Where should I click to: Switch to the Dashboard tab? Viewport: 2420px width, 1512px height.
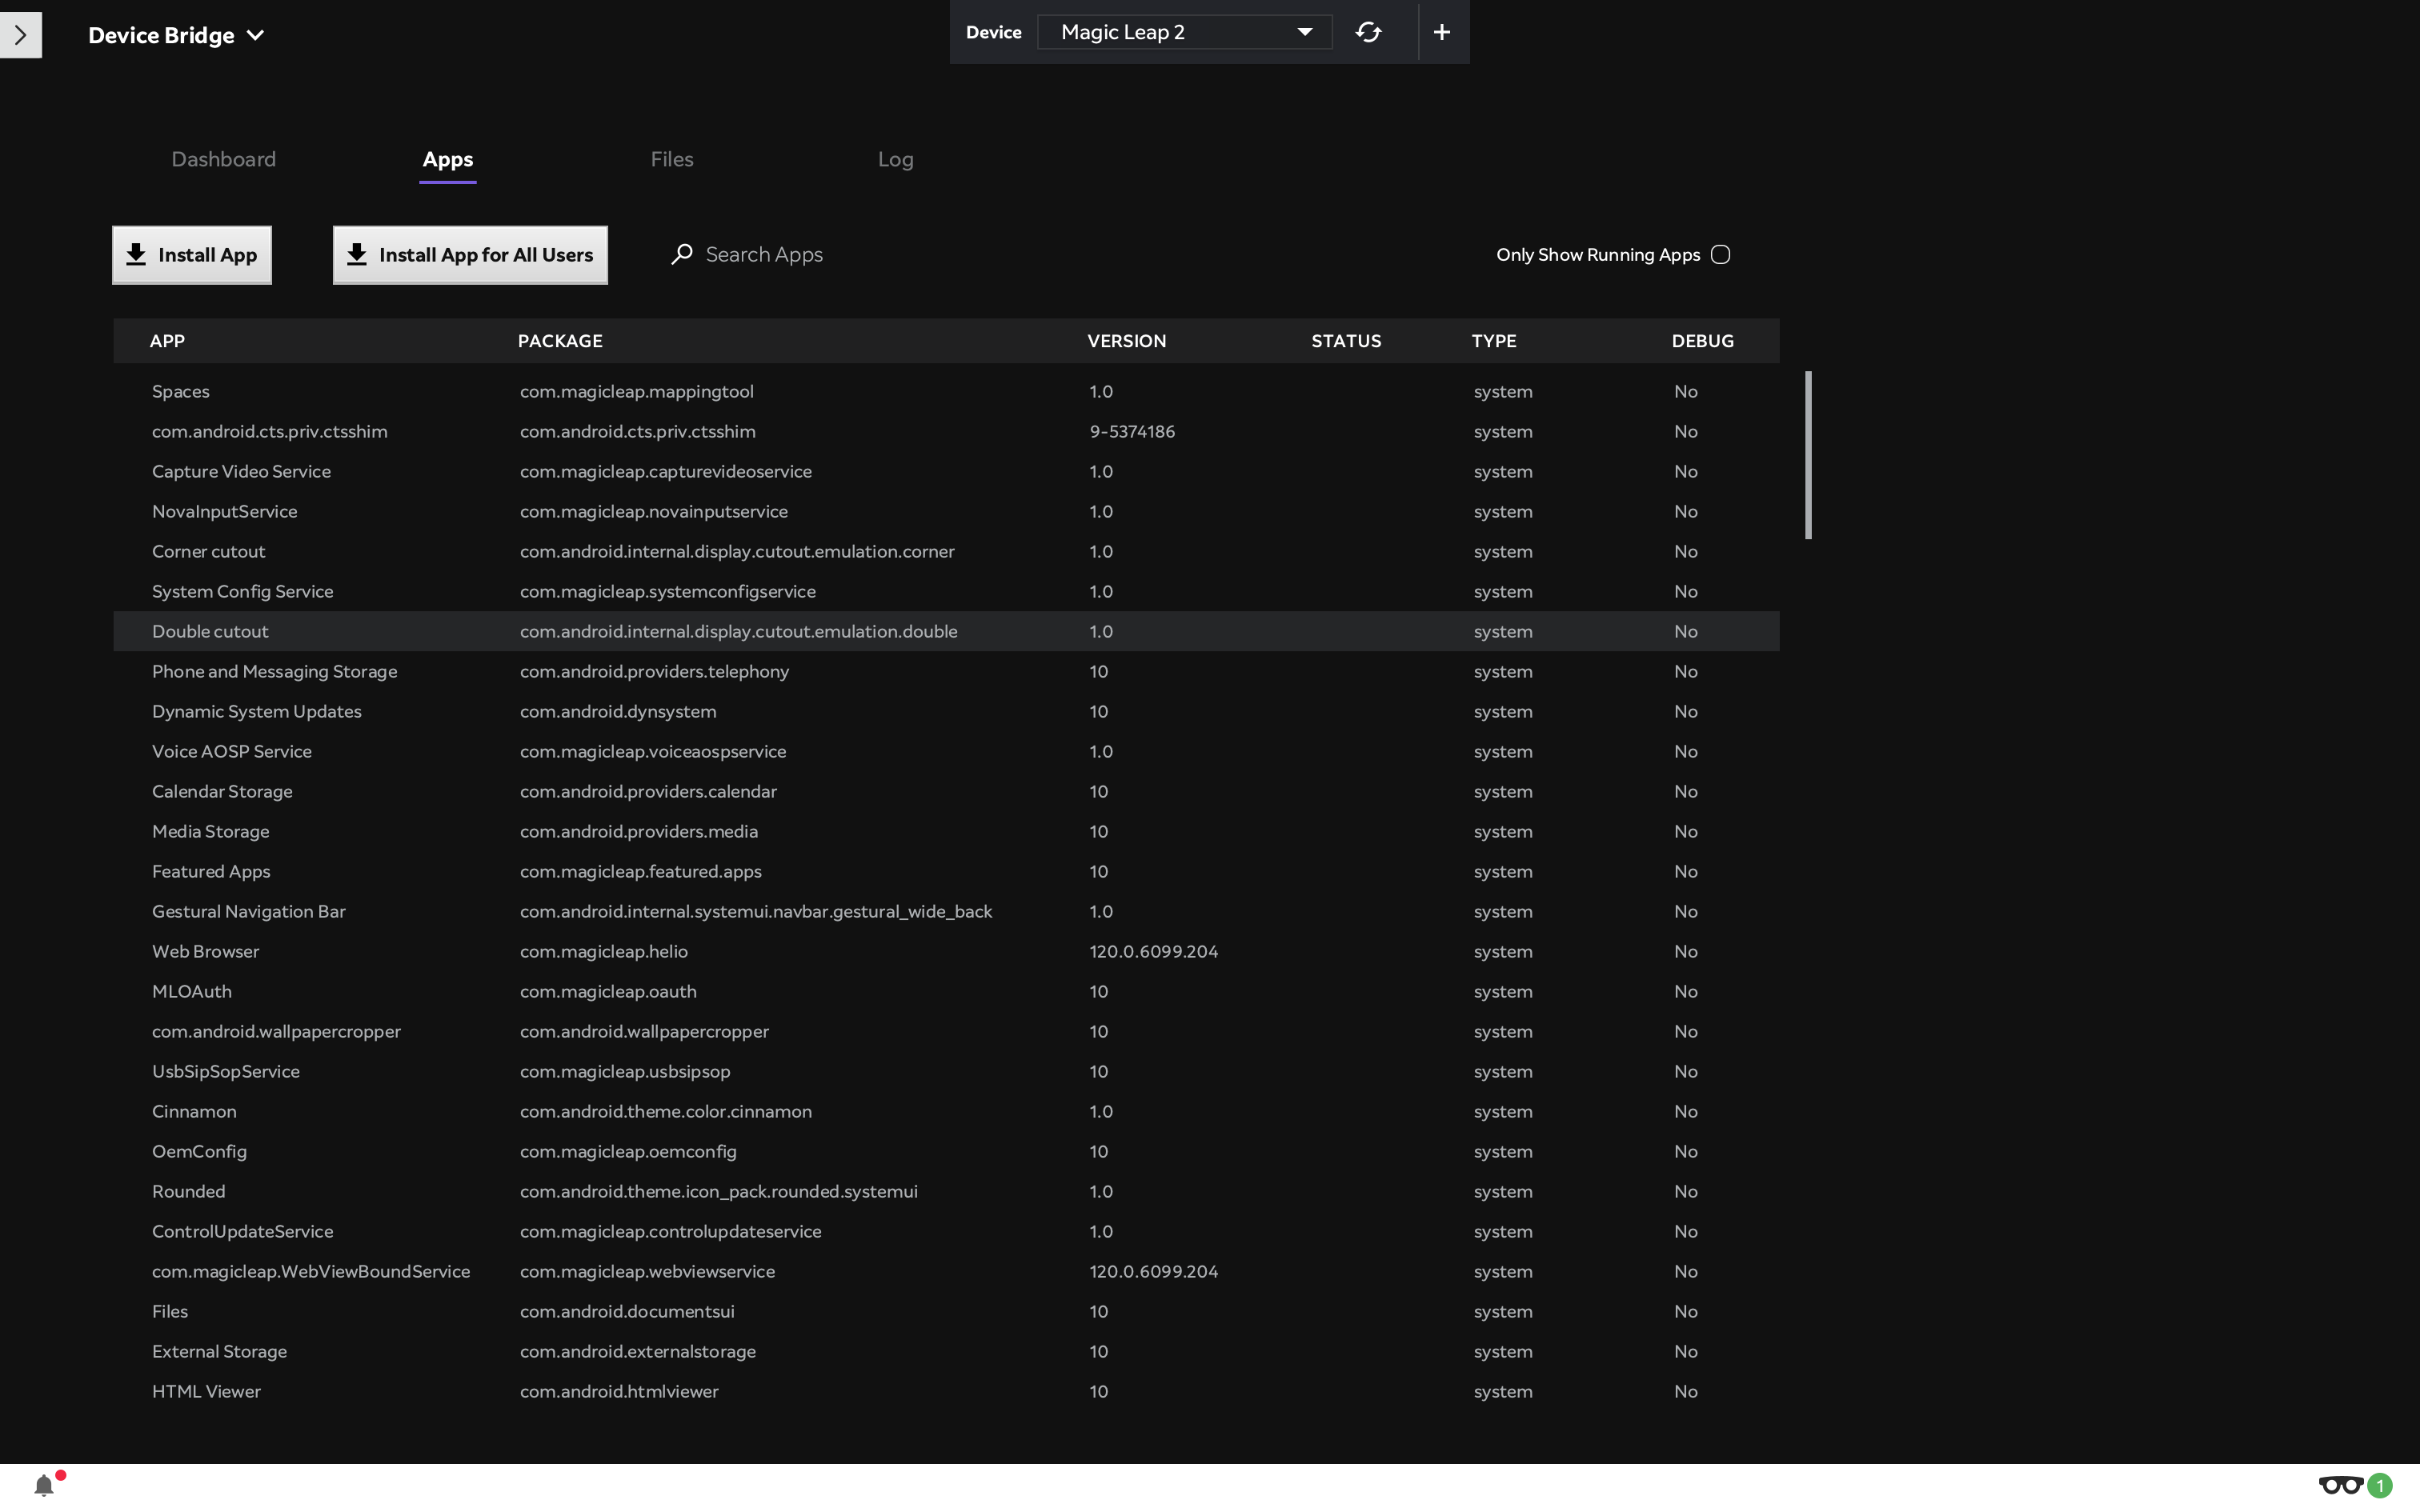tap(224, 159)
